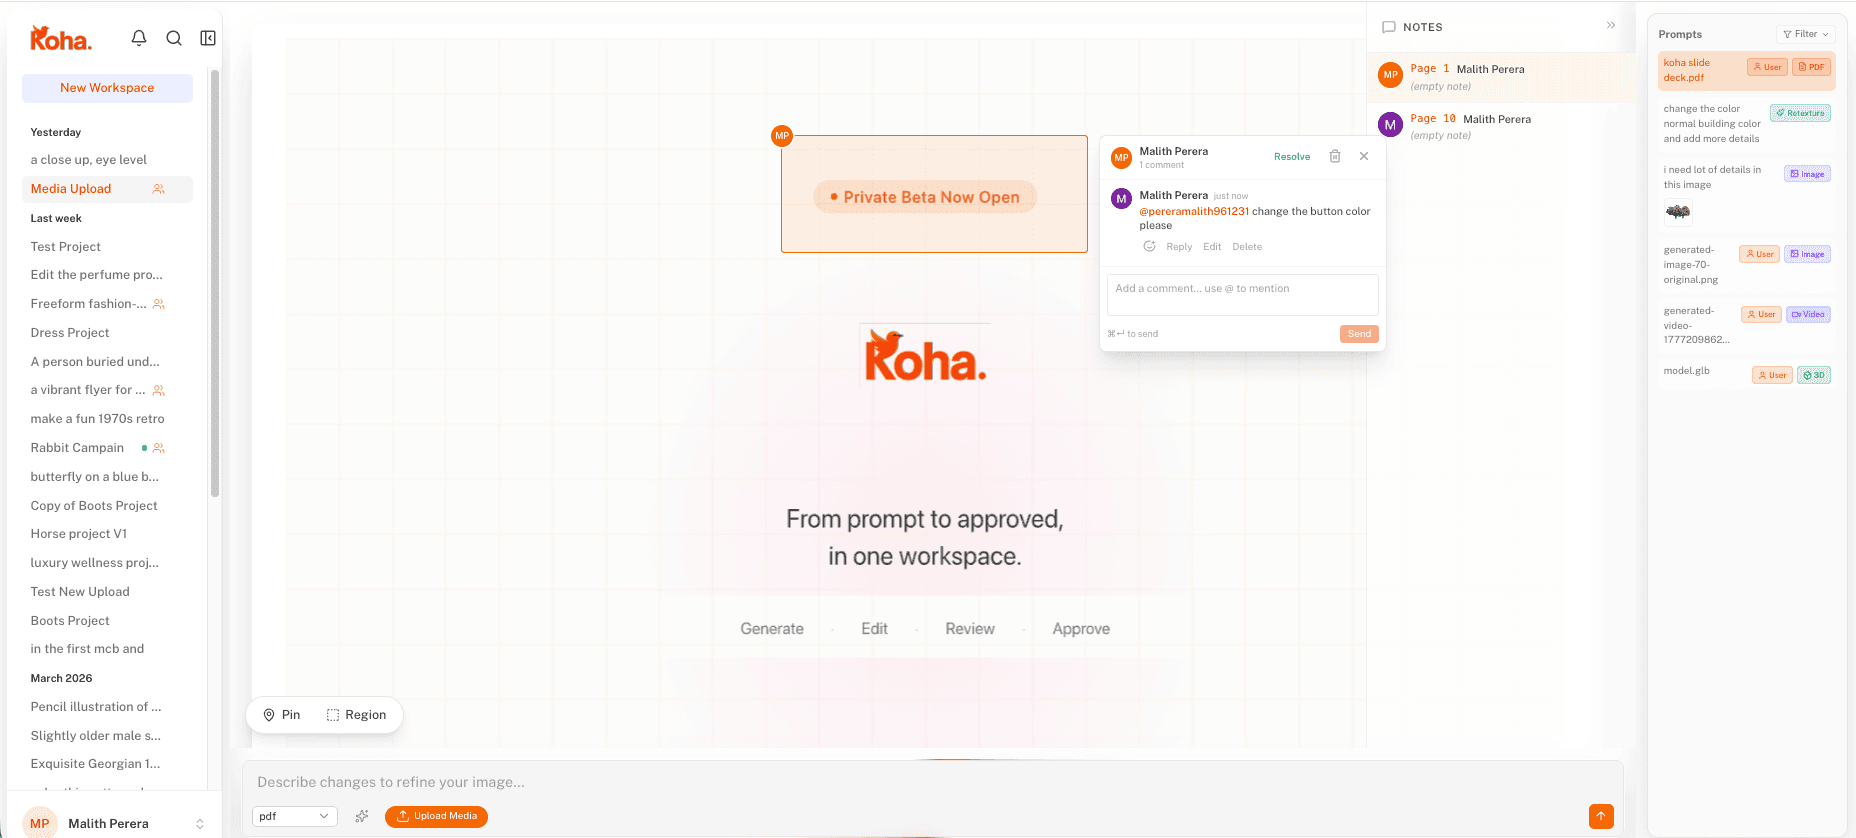Click the User tag on generated-image-70-original.png
This screenshot has height=838, width=1856.
[1759, 254]
